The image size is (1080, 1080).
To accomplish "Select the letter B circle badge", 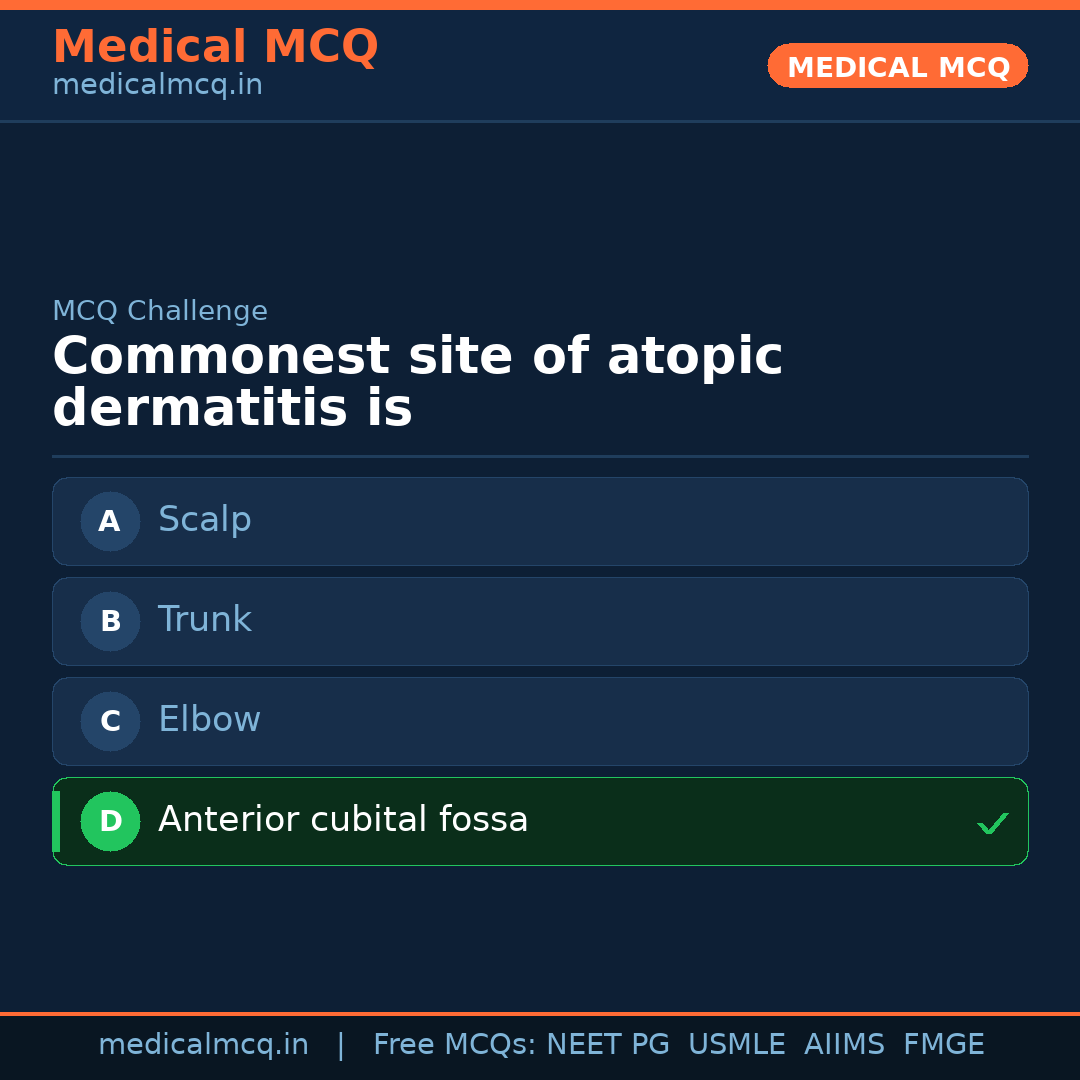I will click(x=110, y=621).
